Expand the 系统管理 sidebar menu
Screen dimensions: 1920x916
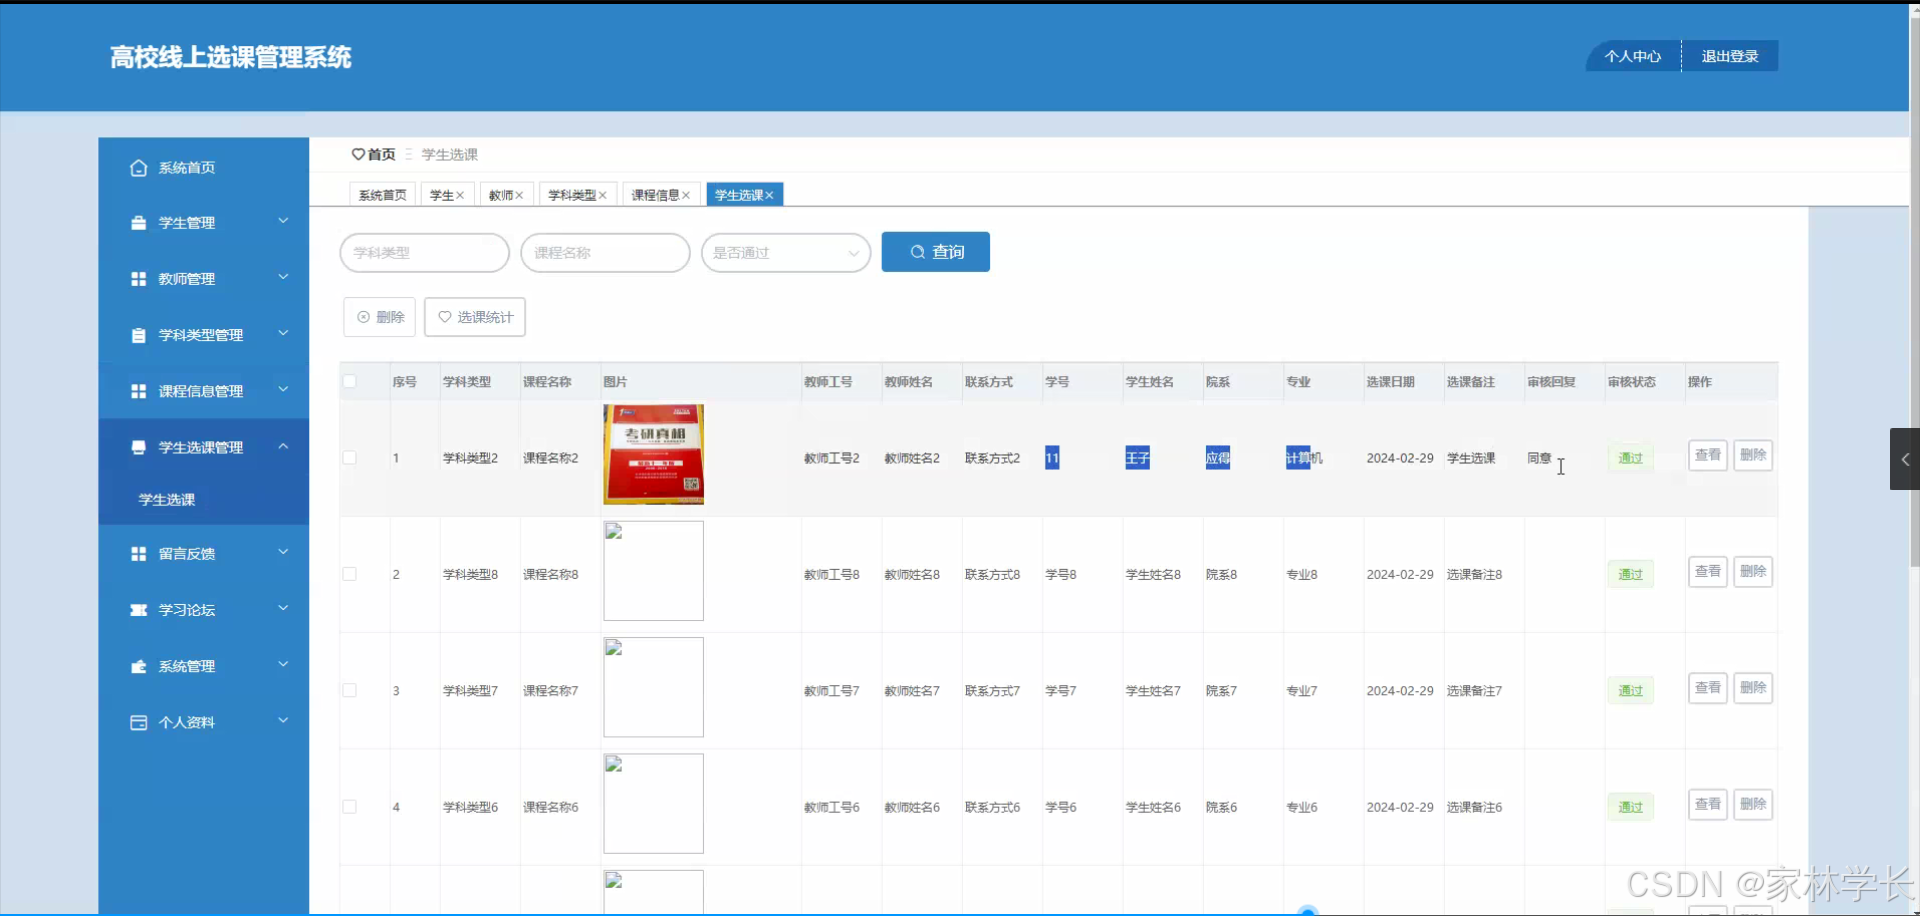(x=283, y=664)
